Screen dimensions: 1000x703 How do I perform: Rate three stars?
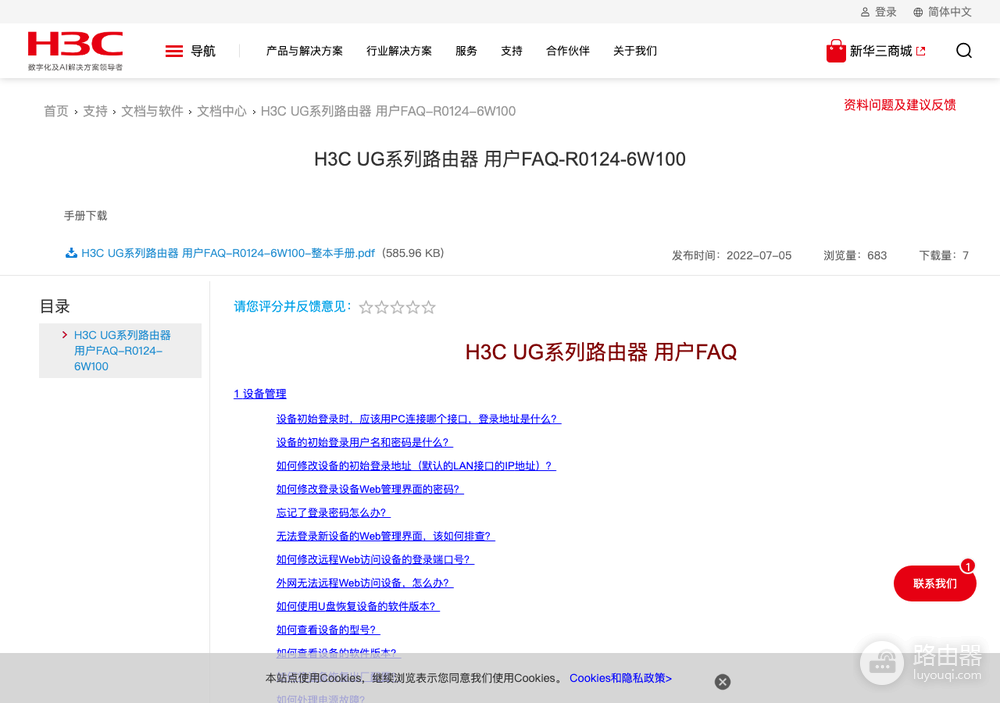click(x=397, y=307)
